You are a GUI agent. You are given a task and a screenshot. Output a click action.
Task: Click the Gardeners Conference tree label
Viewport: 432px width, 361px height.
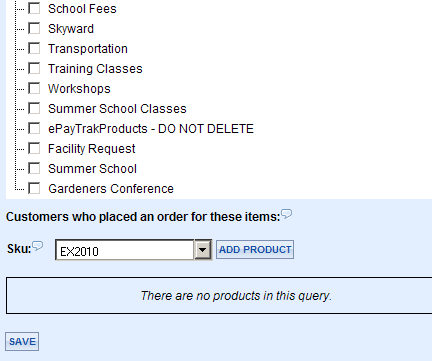click(x=111, y=189)
